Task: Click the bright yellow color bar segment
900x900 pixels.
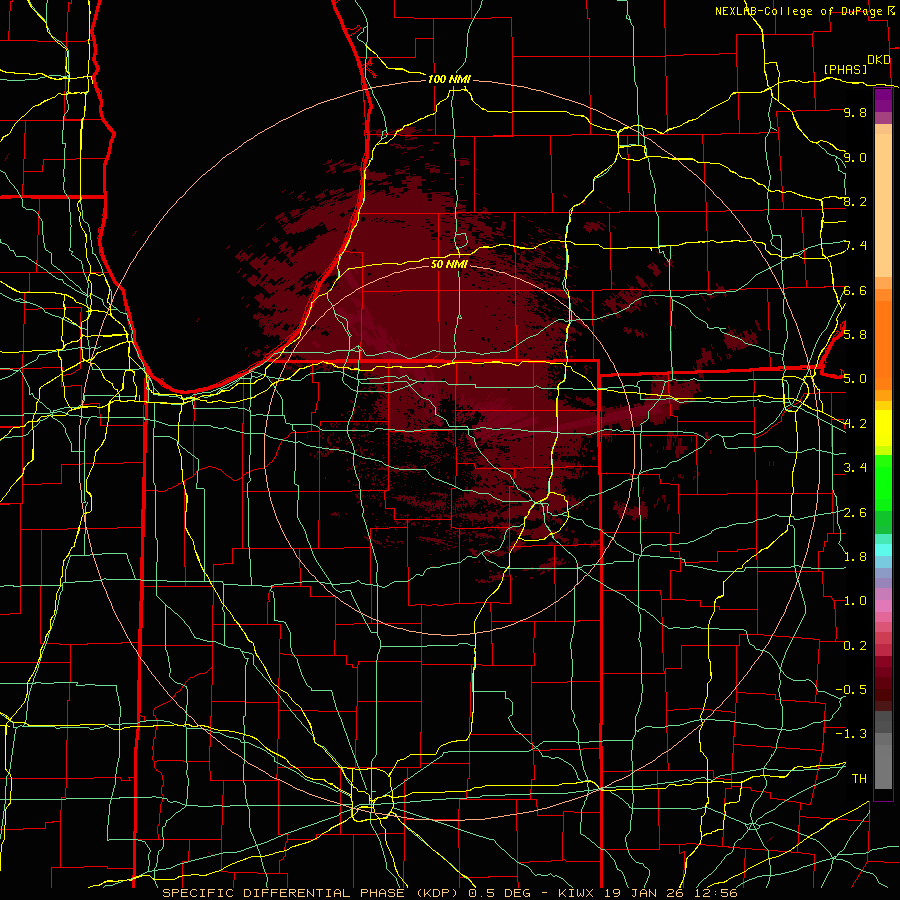Action: click(x=883, y=428)
